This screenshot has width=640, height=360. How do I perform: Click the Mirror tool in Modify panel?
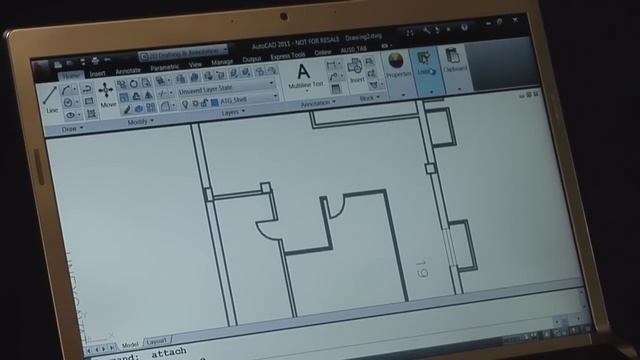pos(149,95)
